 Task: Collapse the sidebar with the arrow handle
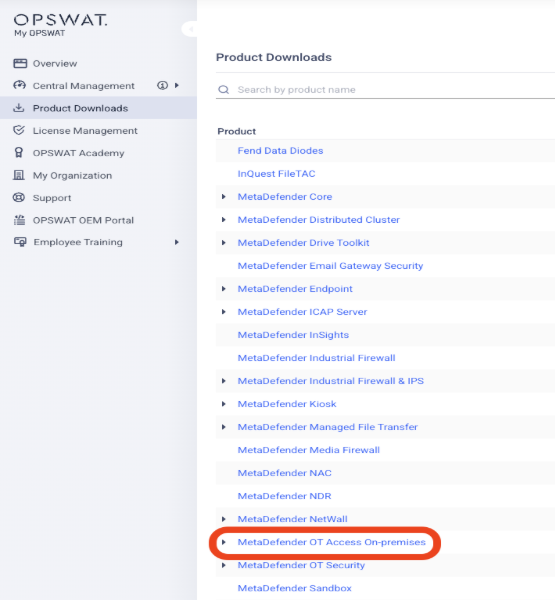190,29
